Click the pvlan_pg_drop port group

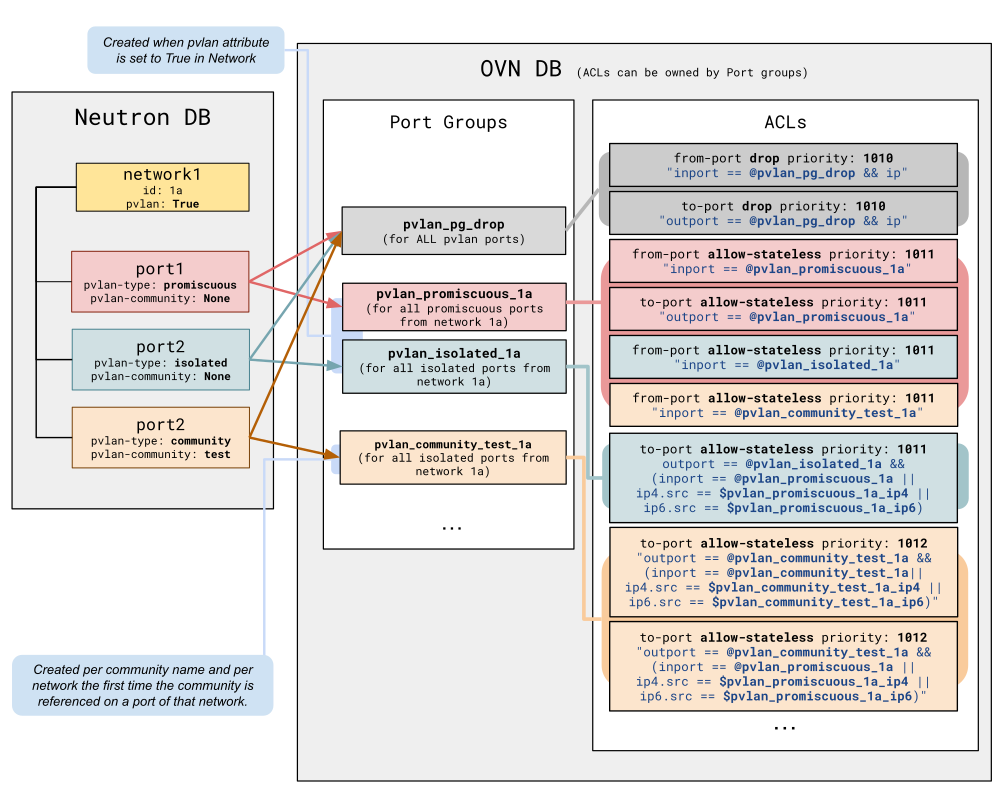[x=453, y=230]
